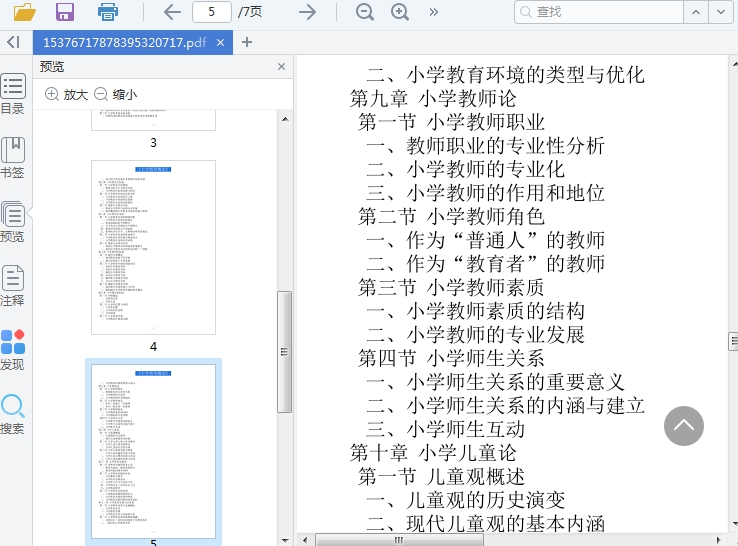The height and width of the screenshot is (546, 738).
Task: Go to previous search result arrow
Action: (x=696, y=12)
